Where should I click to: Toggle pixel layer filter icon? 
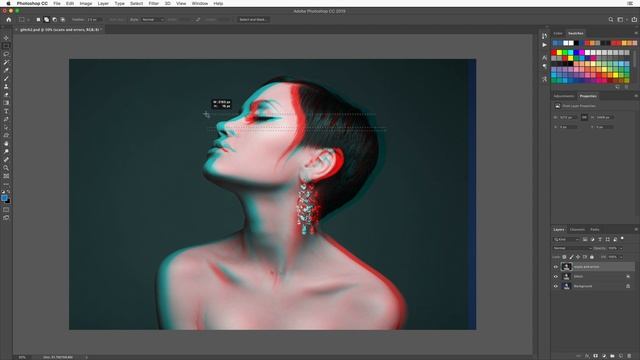(585, 240)
